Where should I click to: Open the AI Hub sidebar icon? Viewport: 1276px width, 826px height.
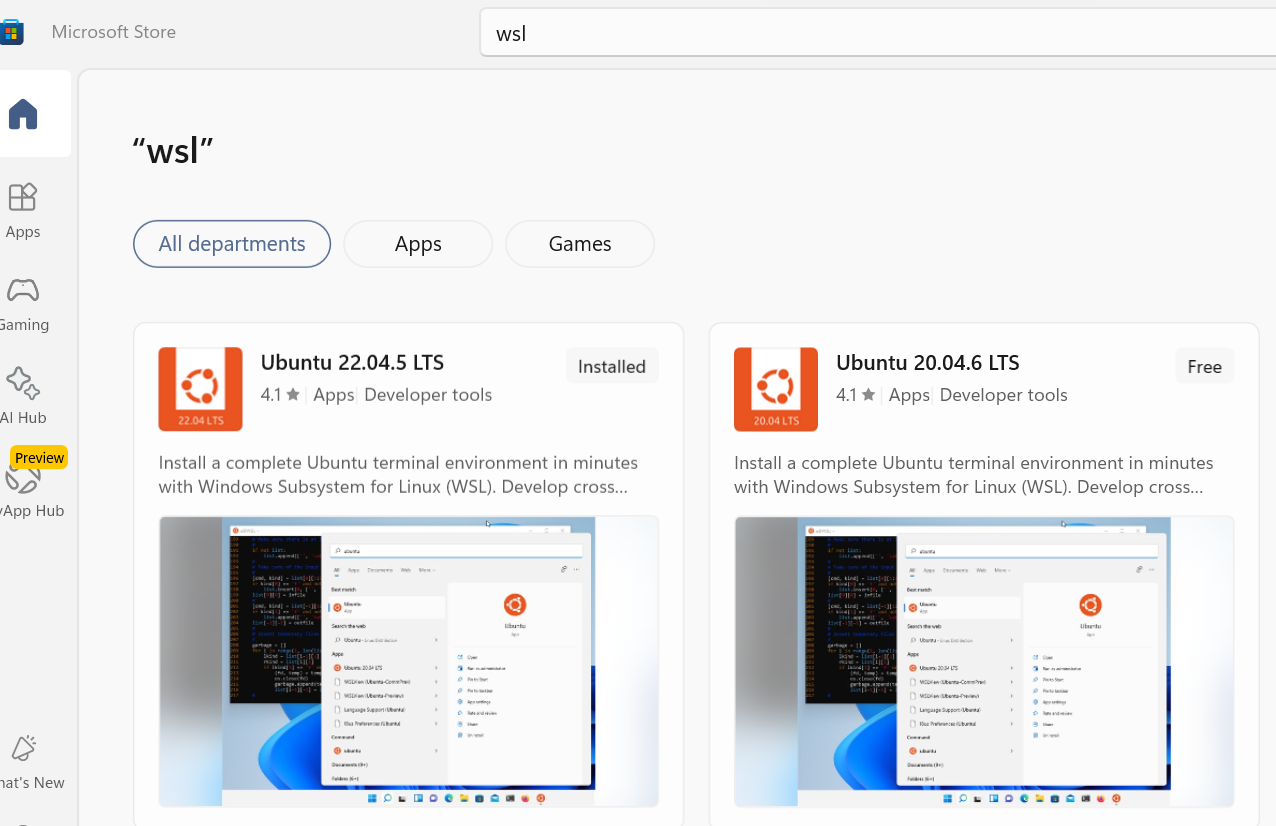(23, 396)
